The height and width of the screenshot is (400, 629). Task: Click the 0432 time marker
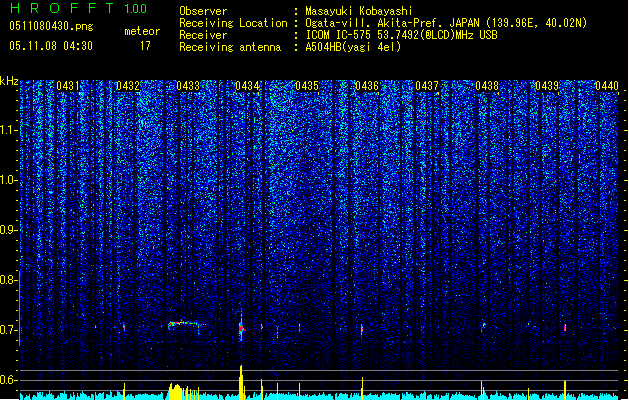128,86
